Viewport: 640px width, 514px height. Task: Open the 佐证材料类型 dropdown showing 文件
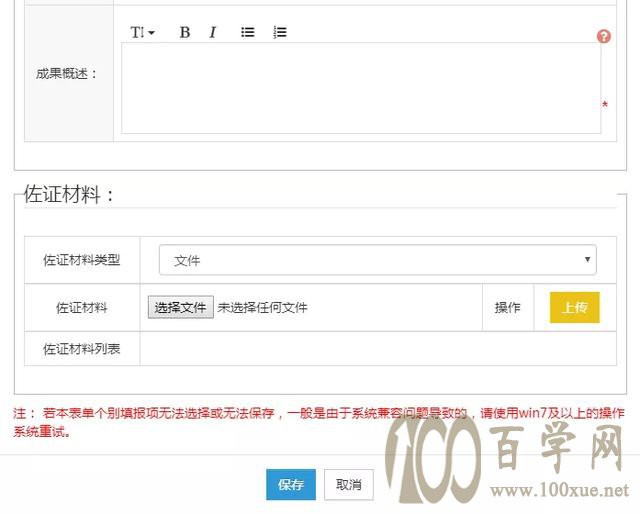pos(378,260)
